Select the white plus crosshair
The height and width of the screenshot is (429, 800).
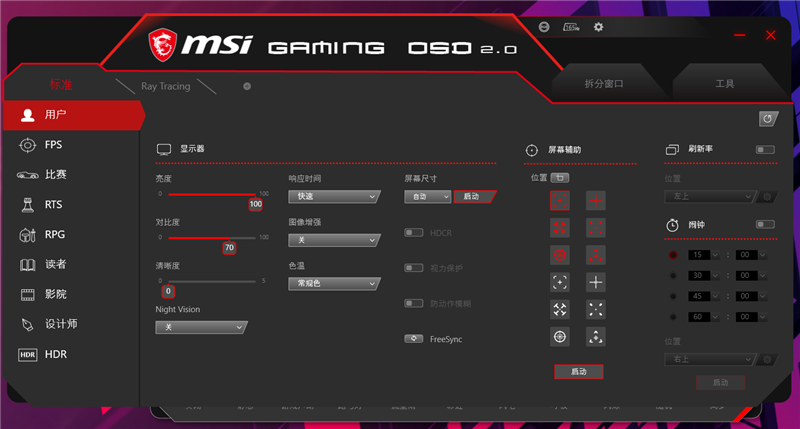click(x=595, y=282)
